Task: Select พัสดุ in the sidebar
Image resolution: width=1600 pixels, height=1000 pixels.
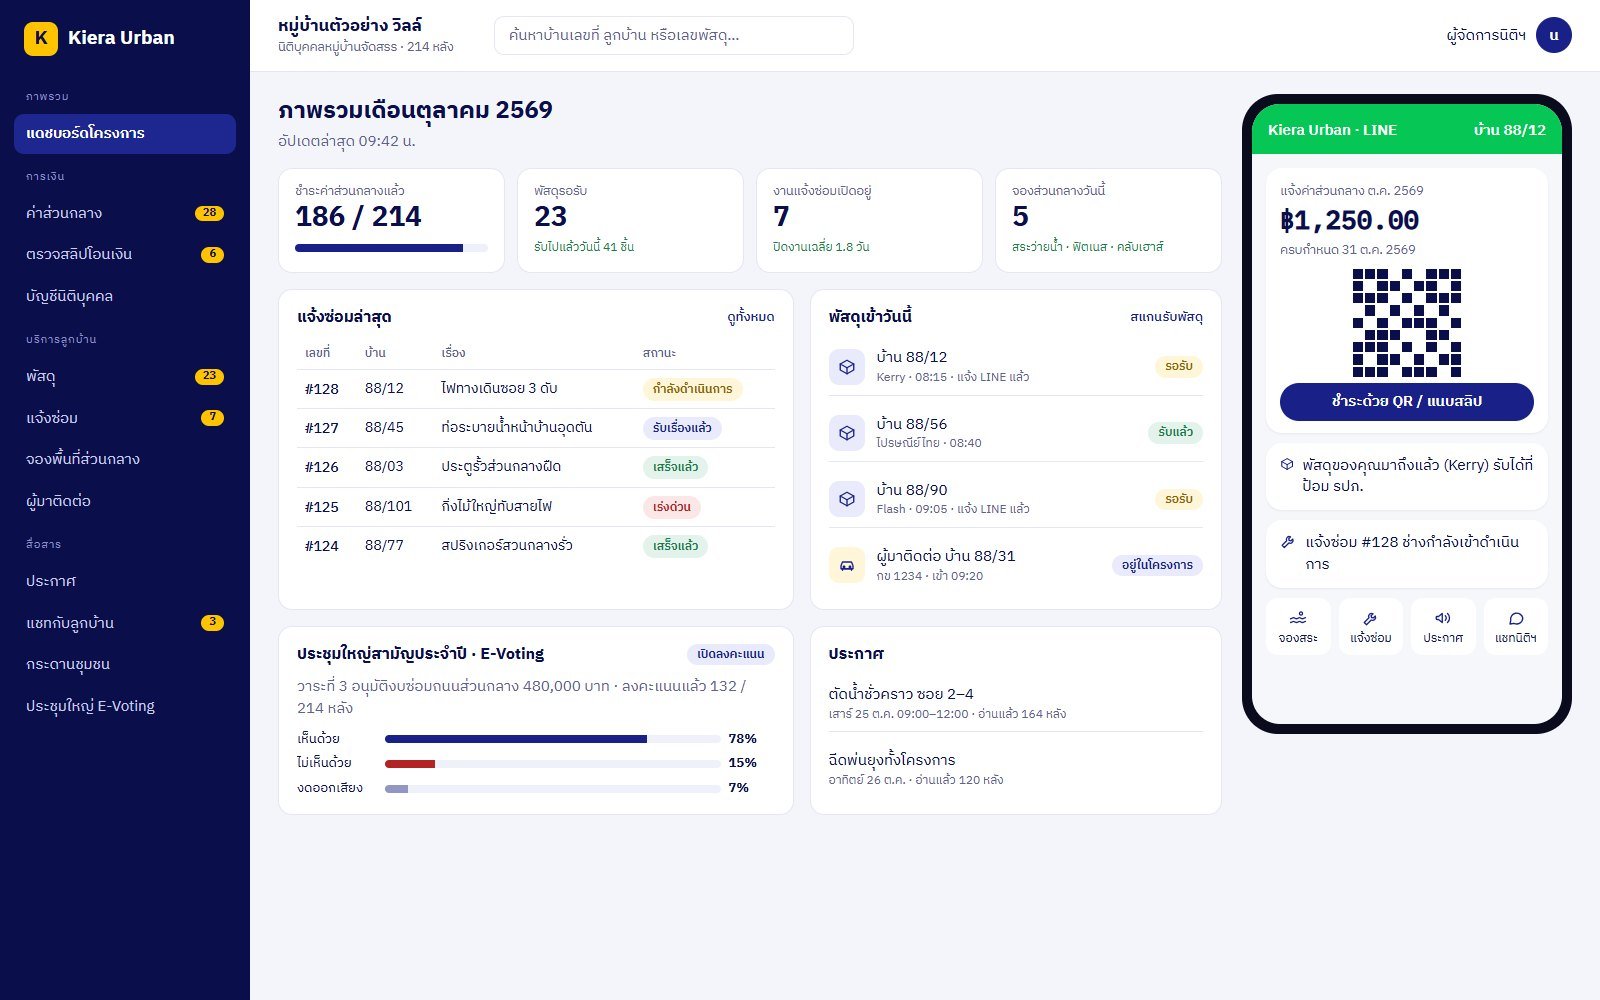Action: click(125, 376)
